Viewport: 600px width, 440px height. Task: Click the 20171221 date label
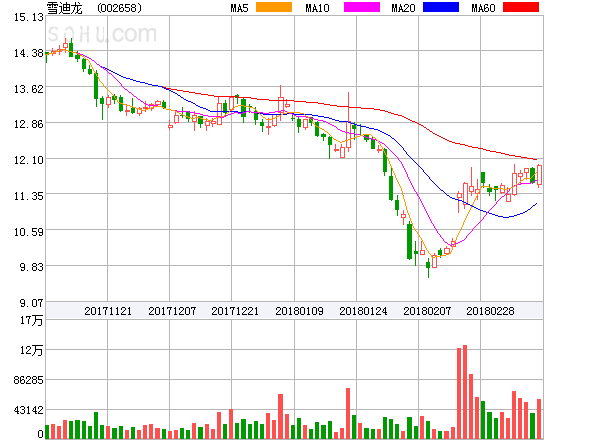click(235, 311)
